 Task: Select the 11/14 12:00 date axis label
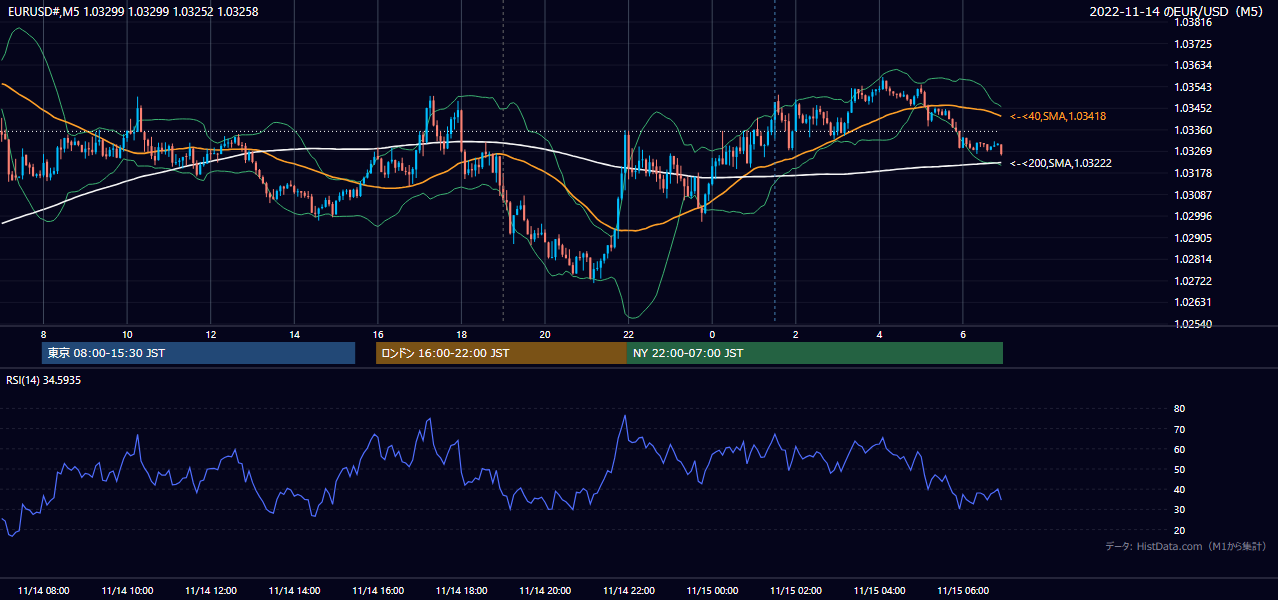point(211,590)
